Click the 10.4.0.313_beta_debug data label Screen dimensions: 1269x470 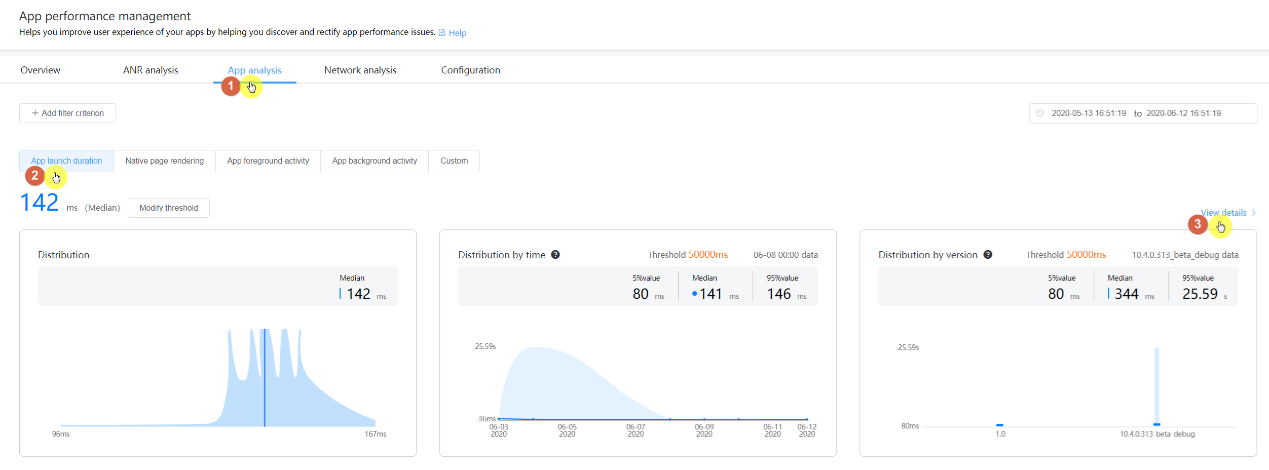click(1185, 255)
